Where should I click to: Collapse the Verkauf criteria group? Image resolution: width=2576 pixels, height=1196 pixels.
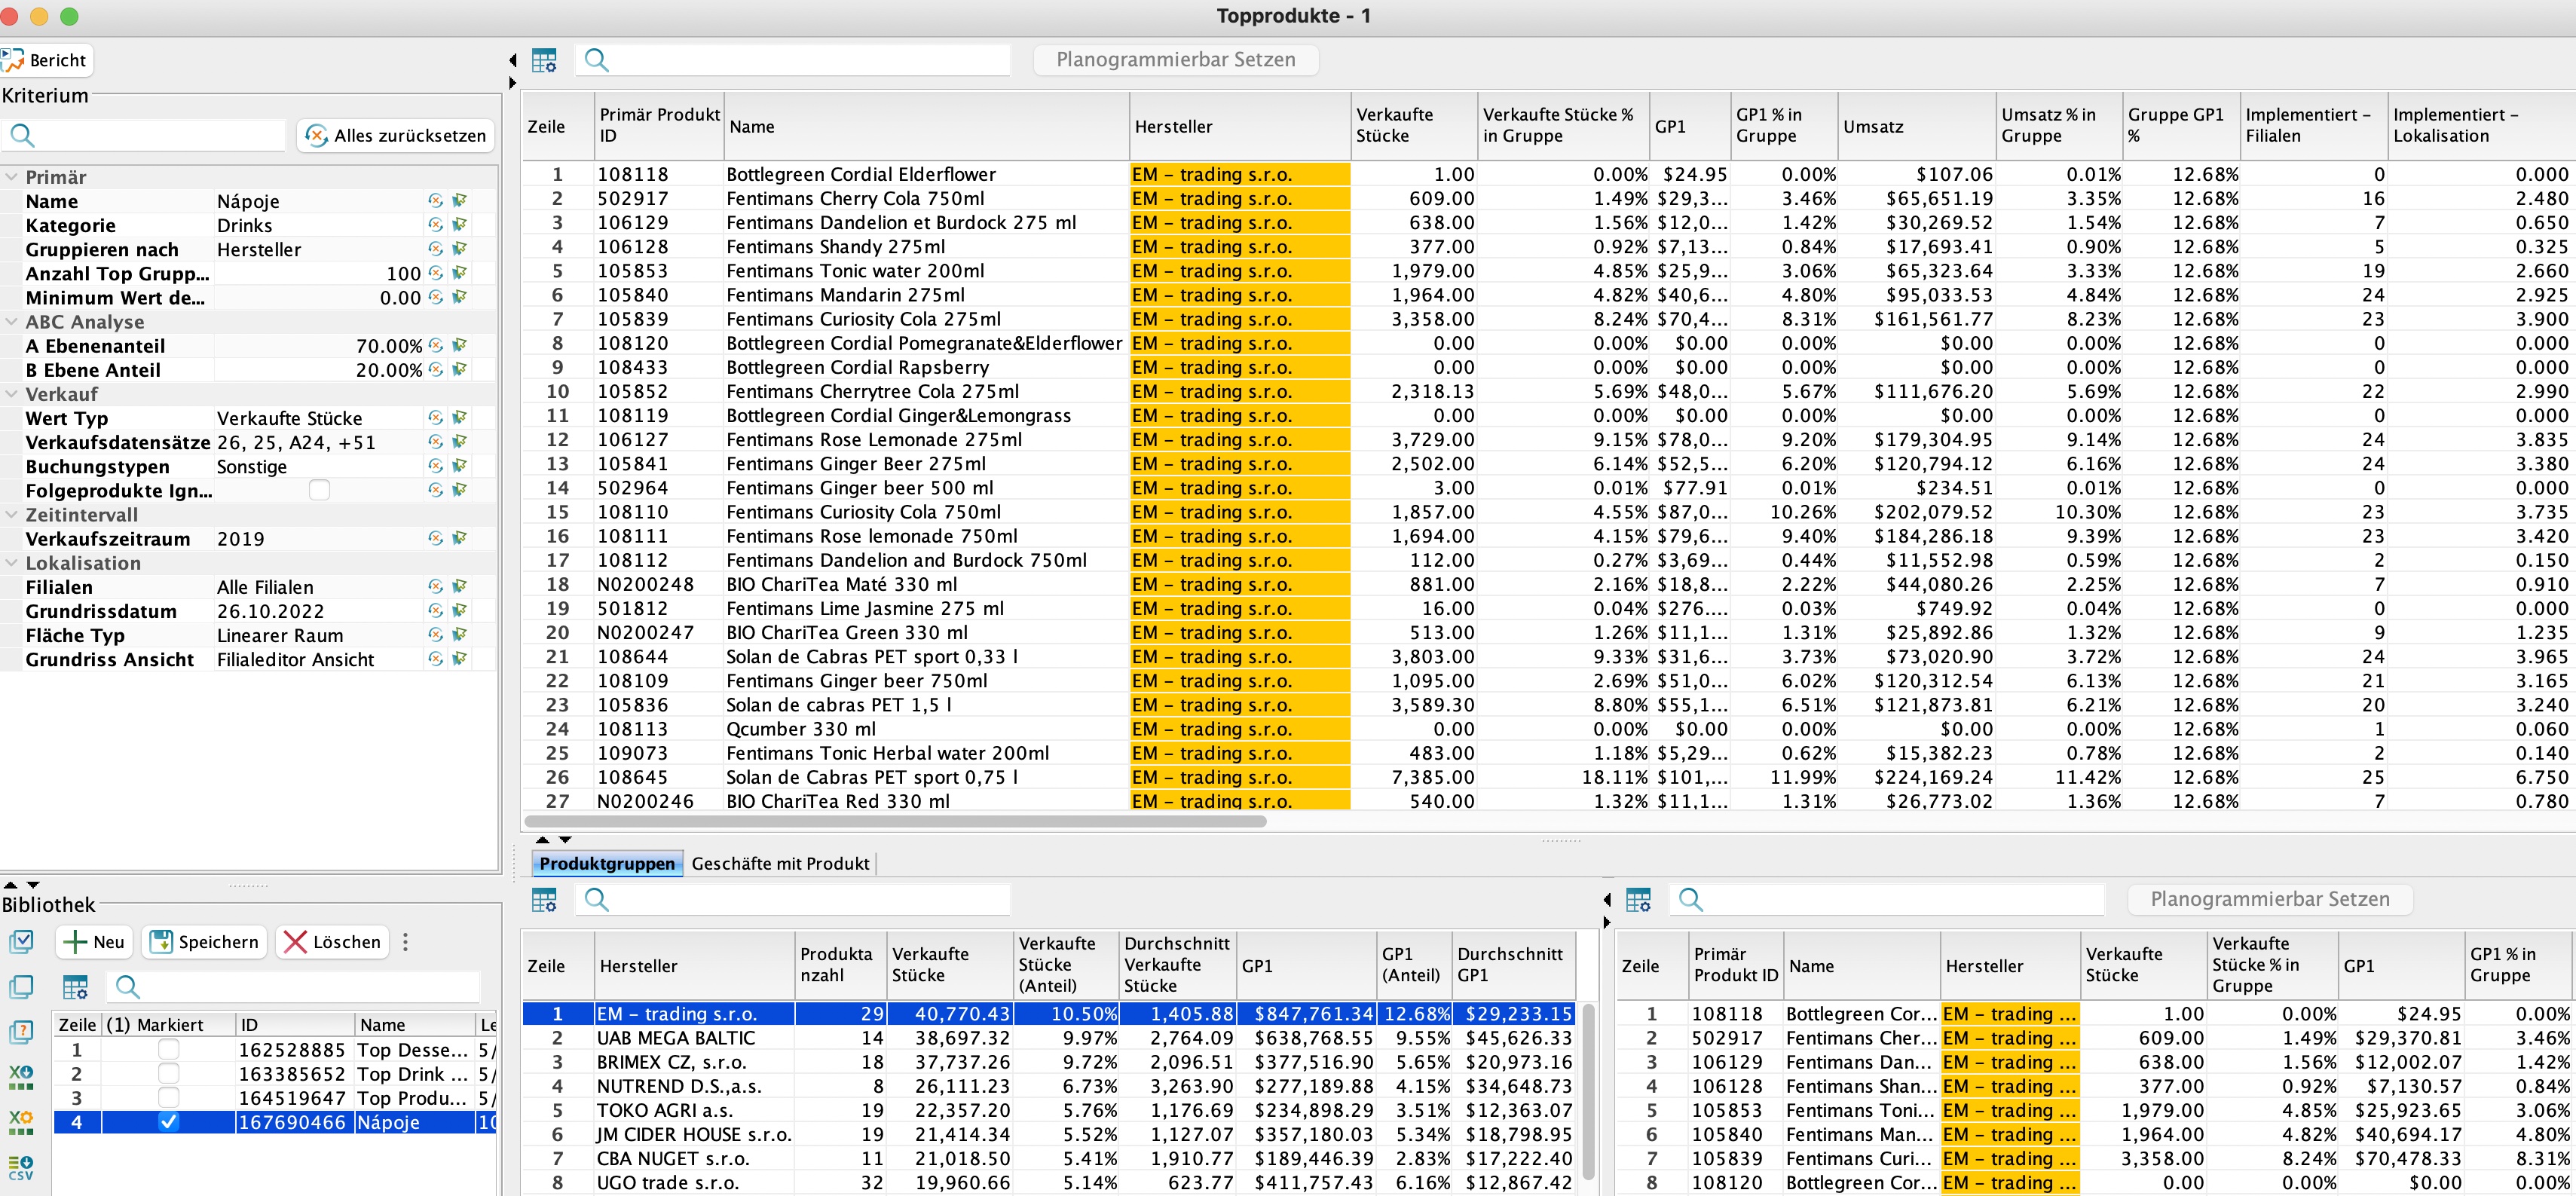(12, 394)
